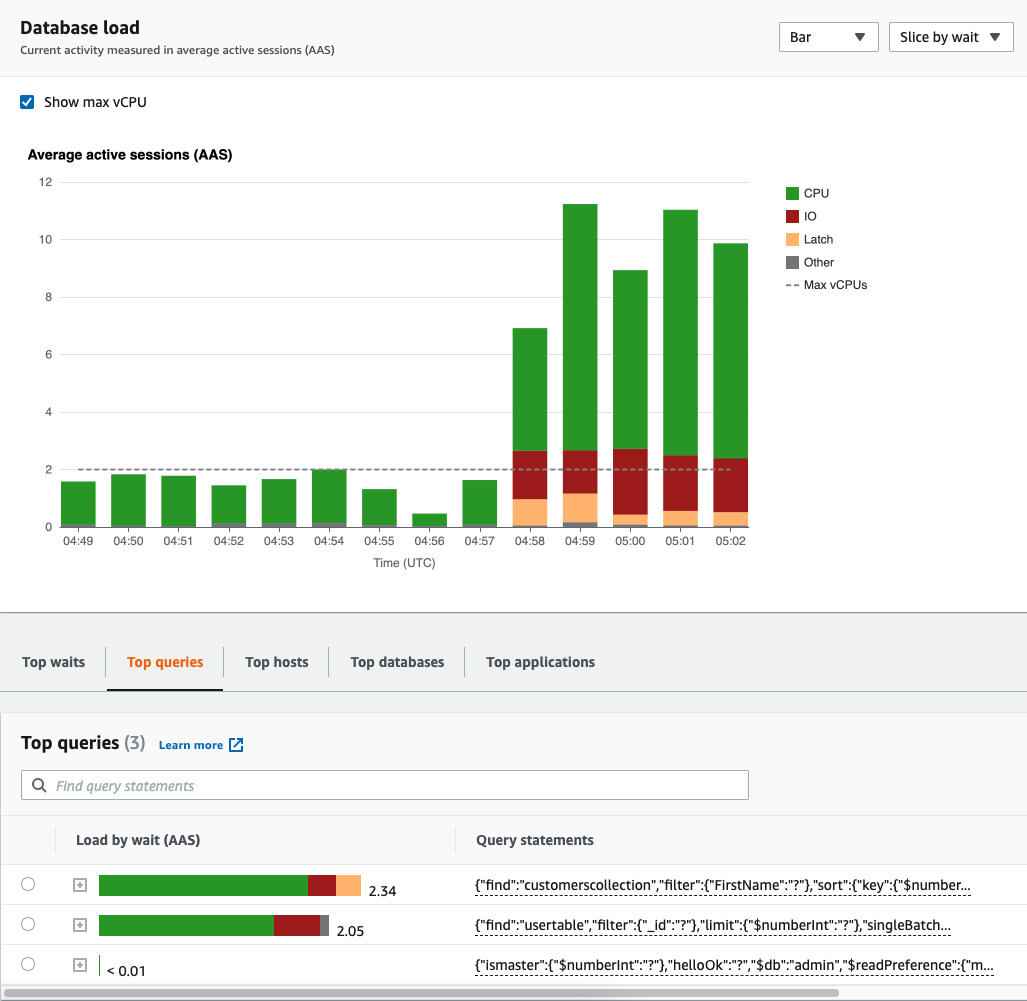Follow the Learn more link
The width and height of the screenshot is (1027, 1001).
click(x=192, y=744)
